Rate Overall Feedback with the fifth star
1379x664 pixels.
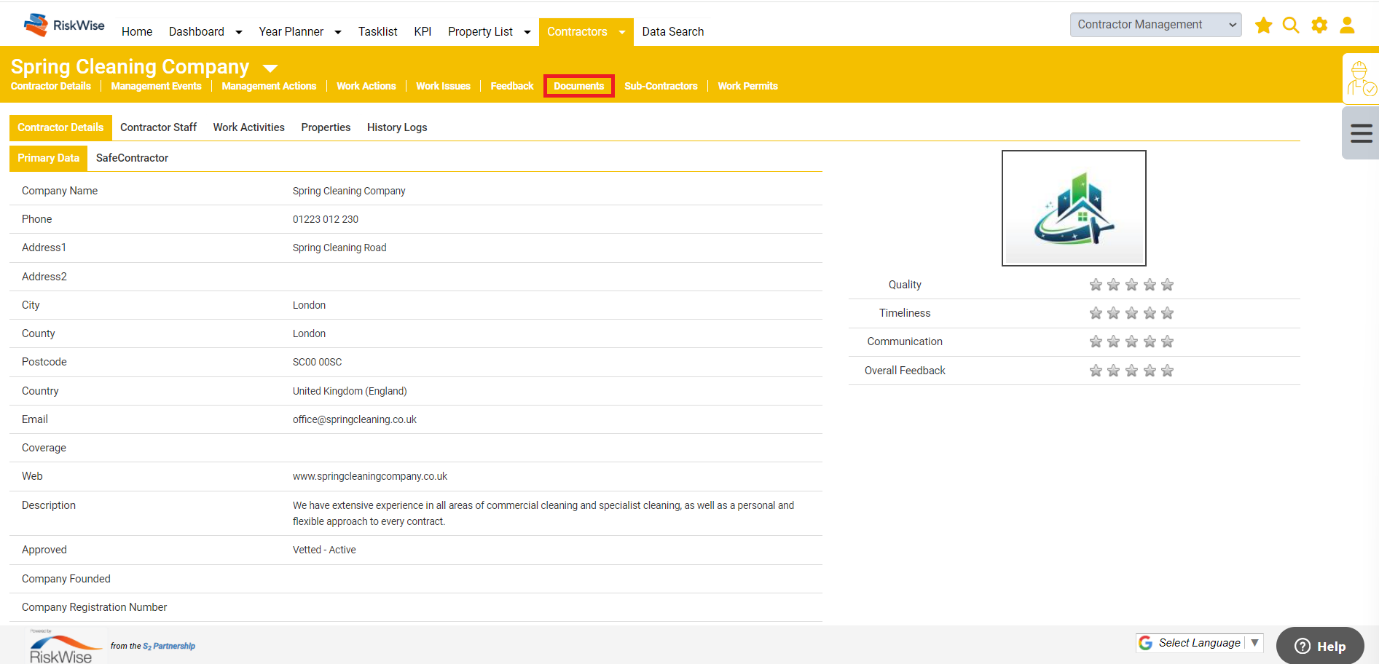[x=1167, y=371]
